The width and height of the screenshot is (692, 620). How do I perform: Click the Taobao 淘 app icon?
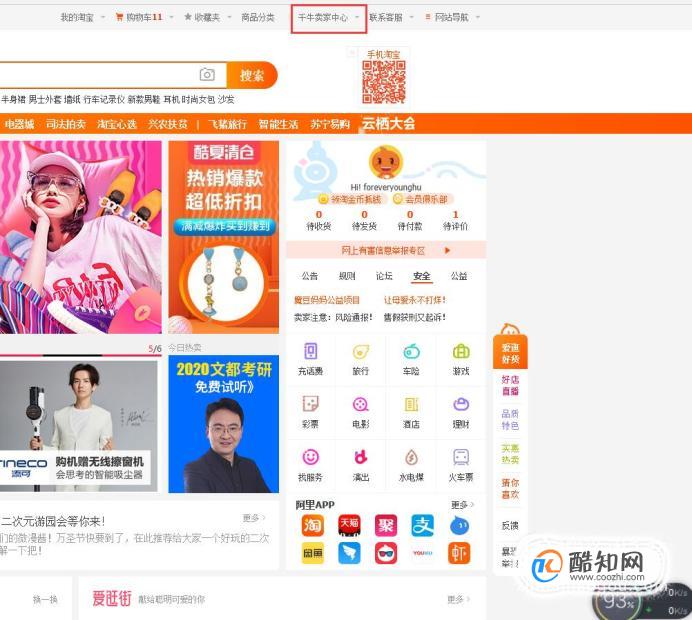tap(312, 526)
